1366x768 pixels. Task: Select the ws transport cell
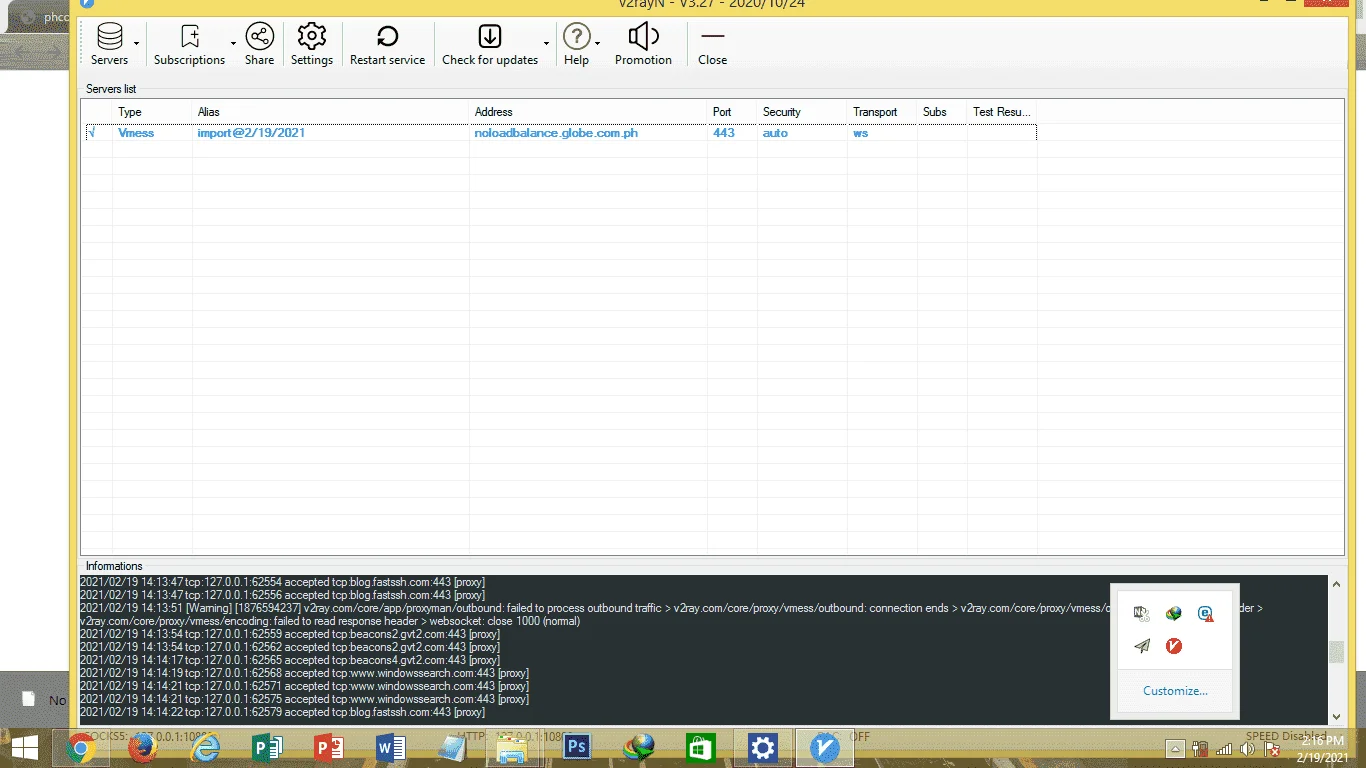tap(860, 133)
